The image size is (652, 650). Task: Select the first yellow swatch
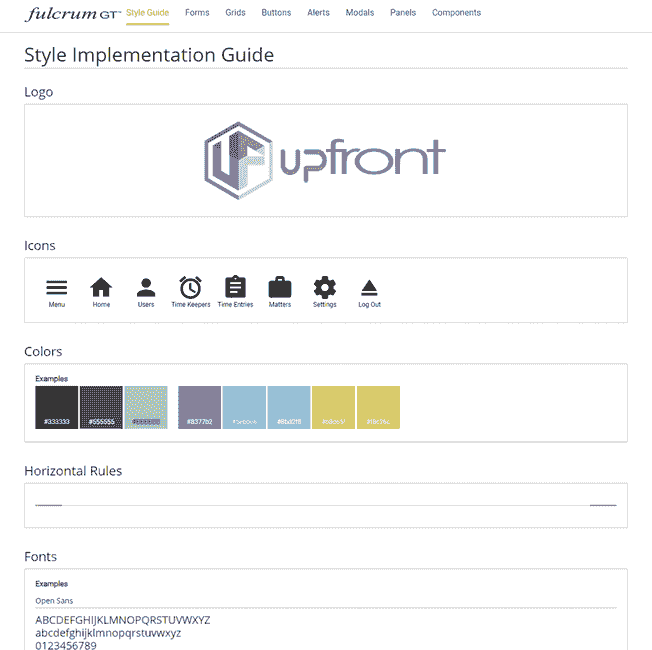(x=333, y=408)
